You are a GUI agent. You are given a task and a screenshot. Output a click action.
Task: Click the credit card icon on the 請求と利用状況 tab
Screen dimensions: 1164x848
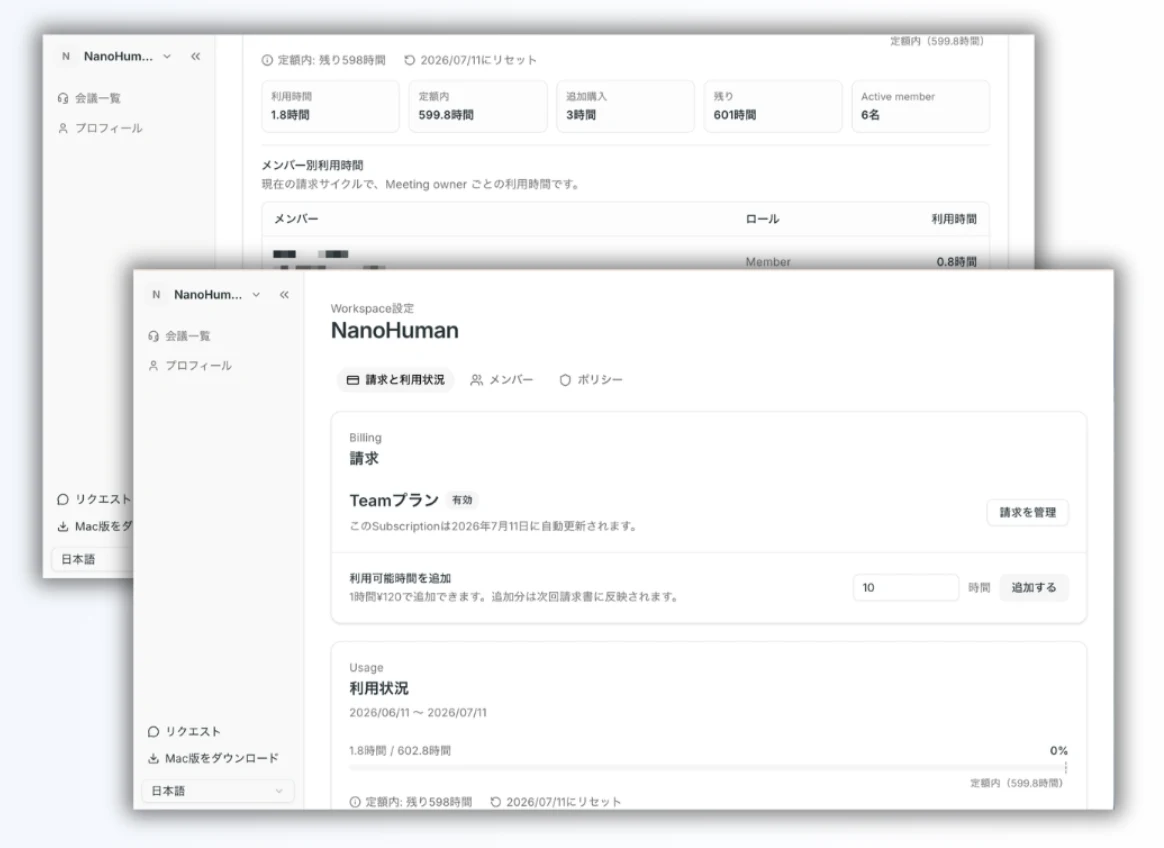click(353, 379)
